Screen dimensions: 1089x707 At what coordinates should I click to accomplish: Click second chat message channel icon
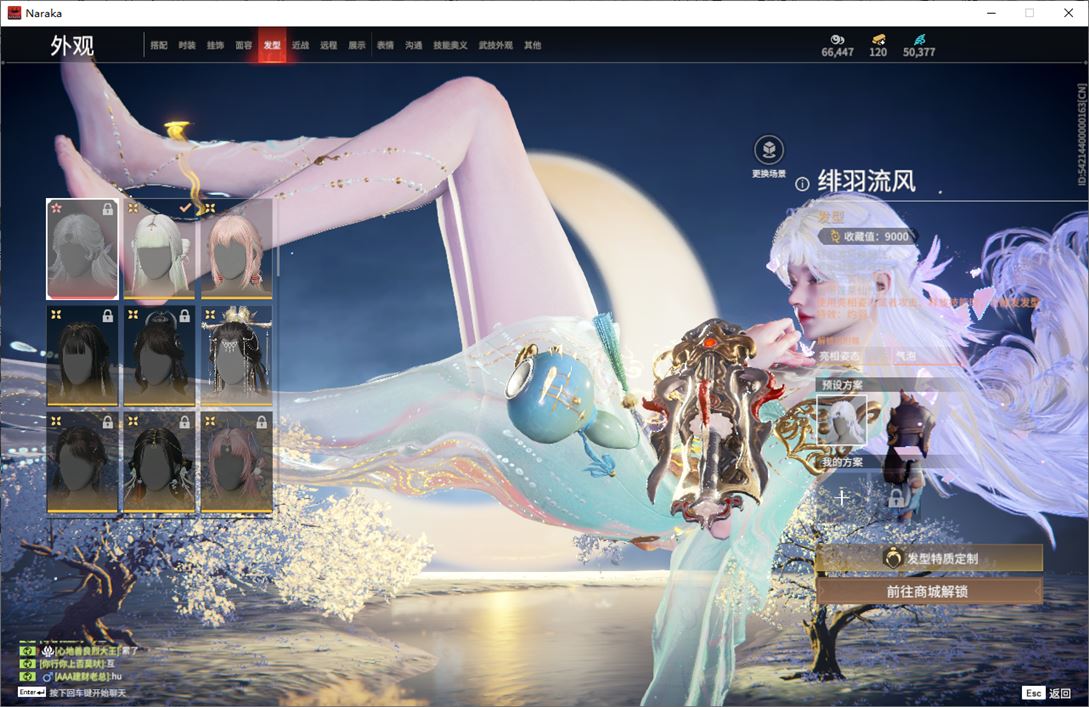pyautogui.click(x=27, y=664)
